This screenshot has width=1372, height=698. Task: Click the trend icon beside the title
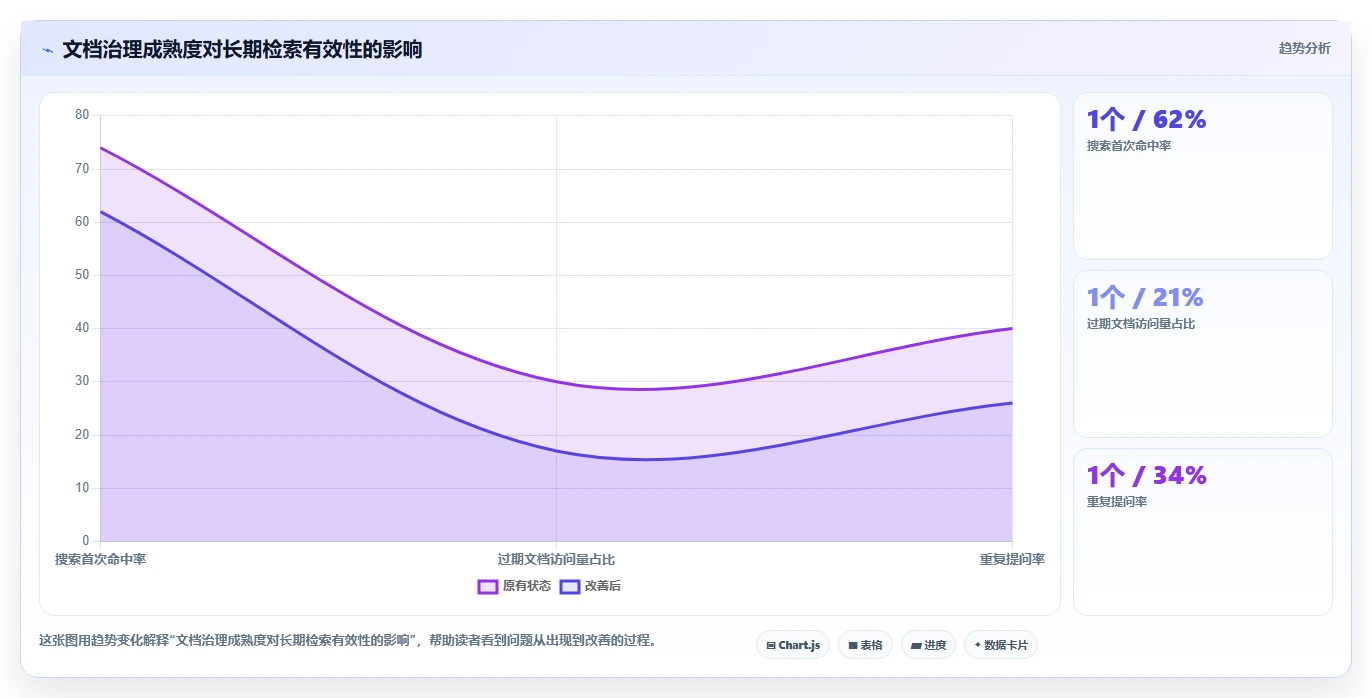tap(47, 49)
